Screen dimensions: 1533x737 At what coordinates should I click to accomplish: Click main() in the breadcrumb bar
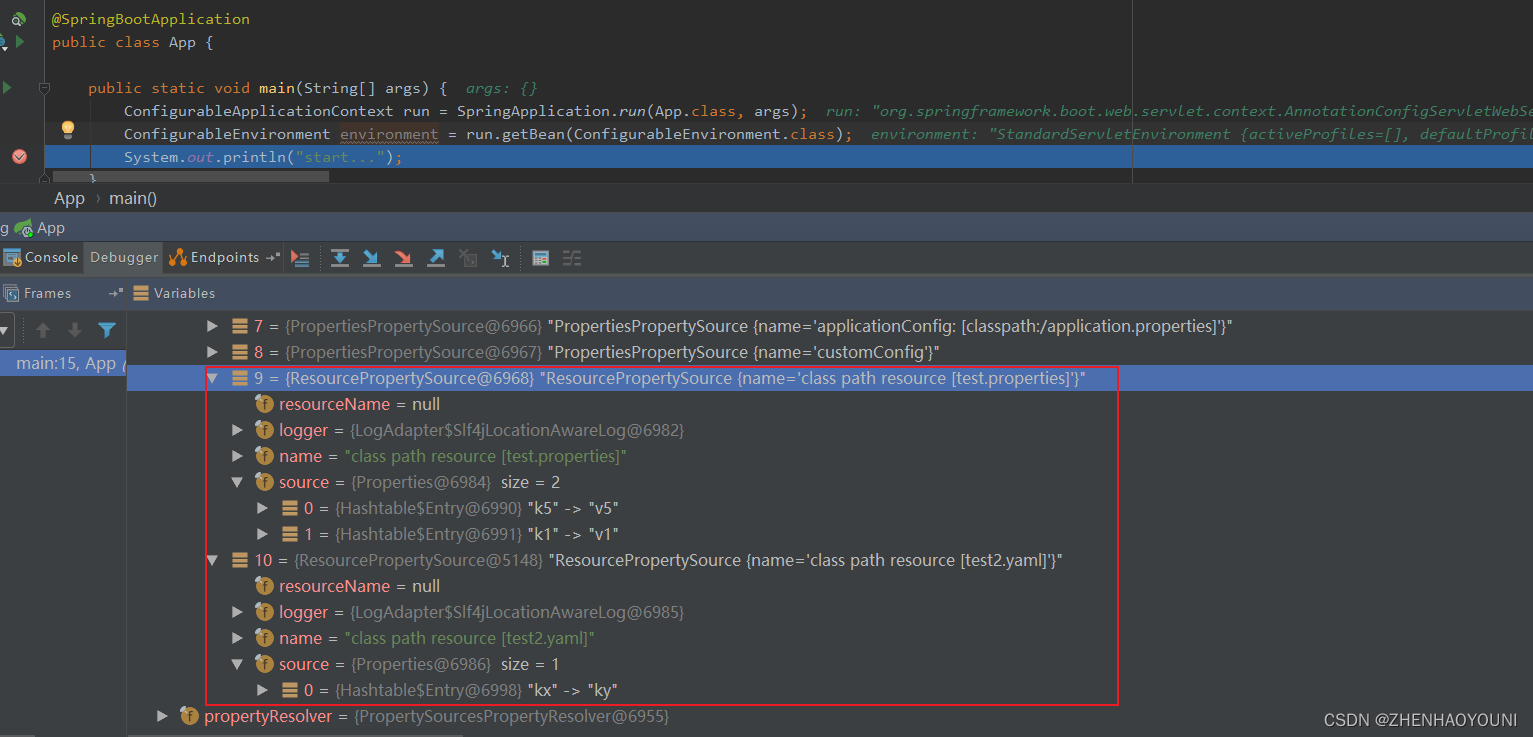pos(132,198)
